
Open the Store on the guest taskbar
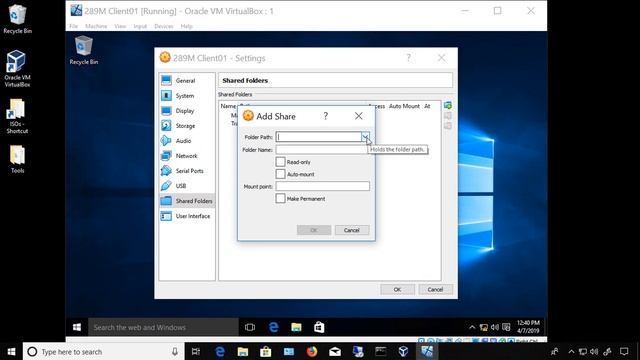pos(319,327)
